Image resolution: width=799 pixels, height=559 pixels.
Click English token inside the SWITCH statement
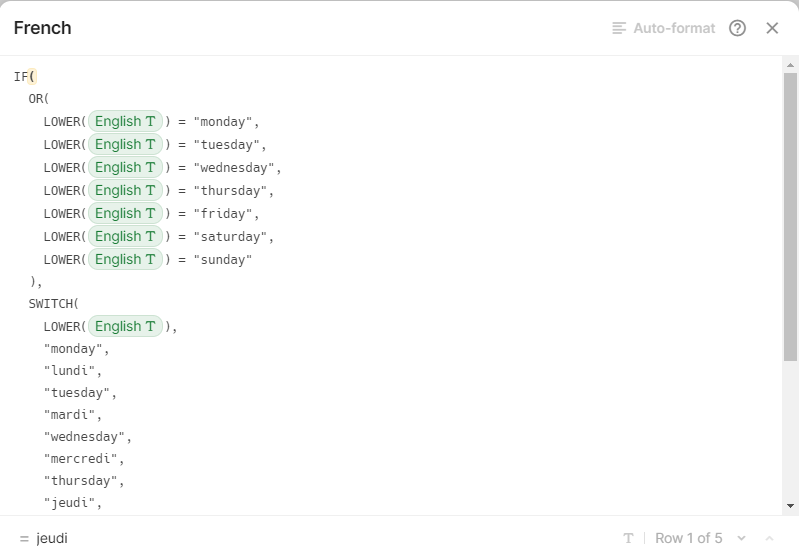(125, 326)
